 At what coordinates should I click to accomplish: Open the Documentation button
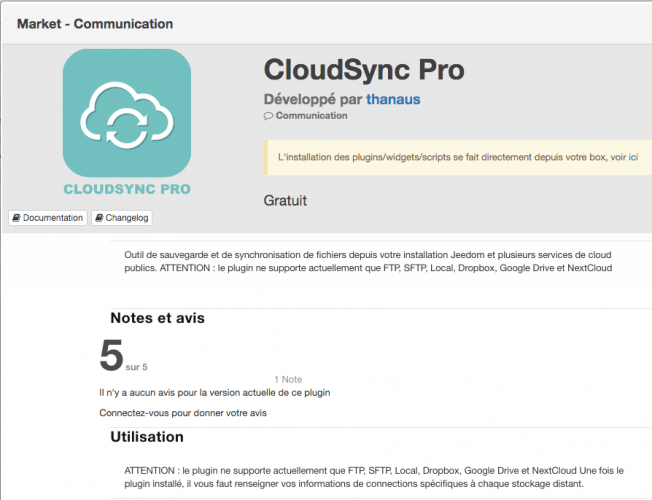pyautogui.click(x=48, y=218)
